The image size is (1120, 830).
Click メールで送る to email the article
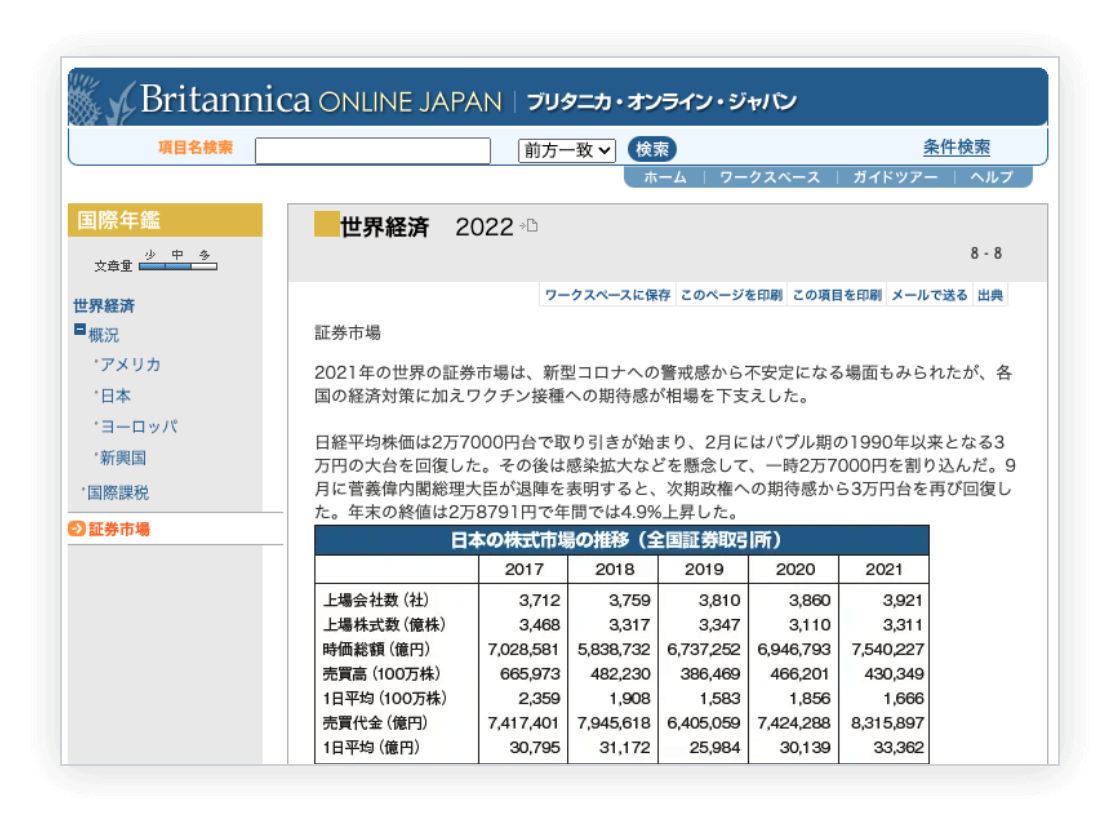point(929,295)
